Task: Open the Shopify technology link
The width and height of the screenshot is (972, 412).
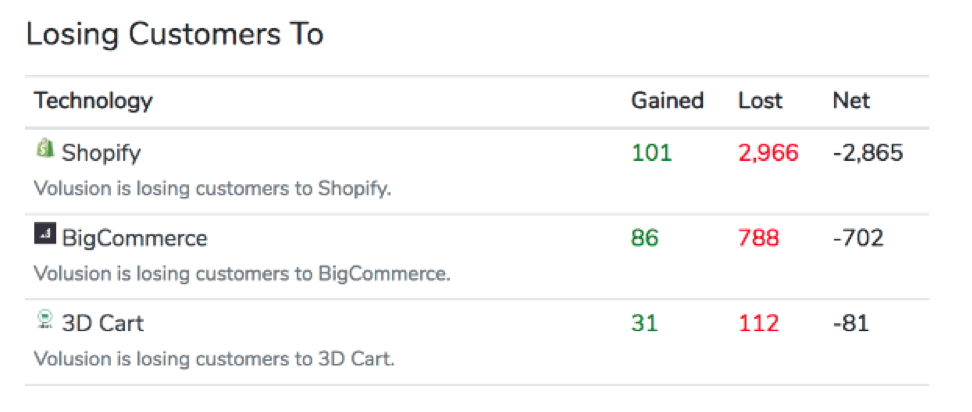Action: (x=101, y=152)
